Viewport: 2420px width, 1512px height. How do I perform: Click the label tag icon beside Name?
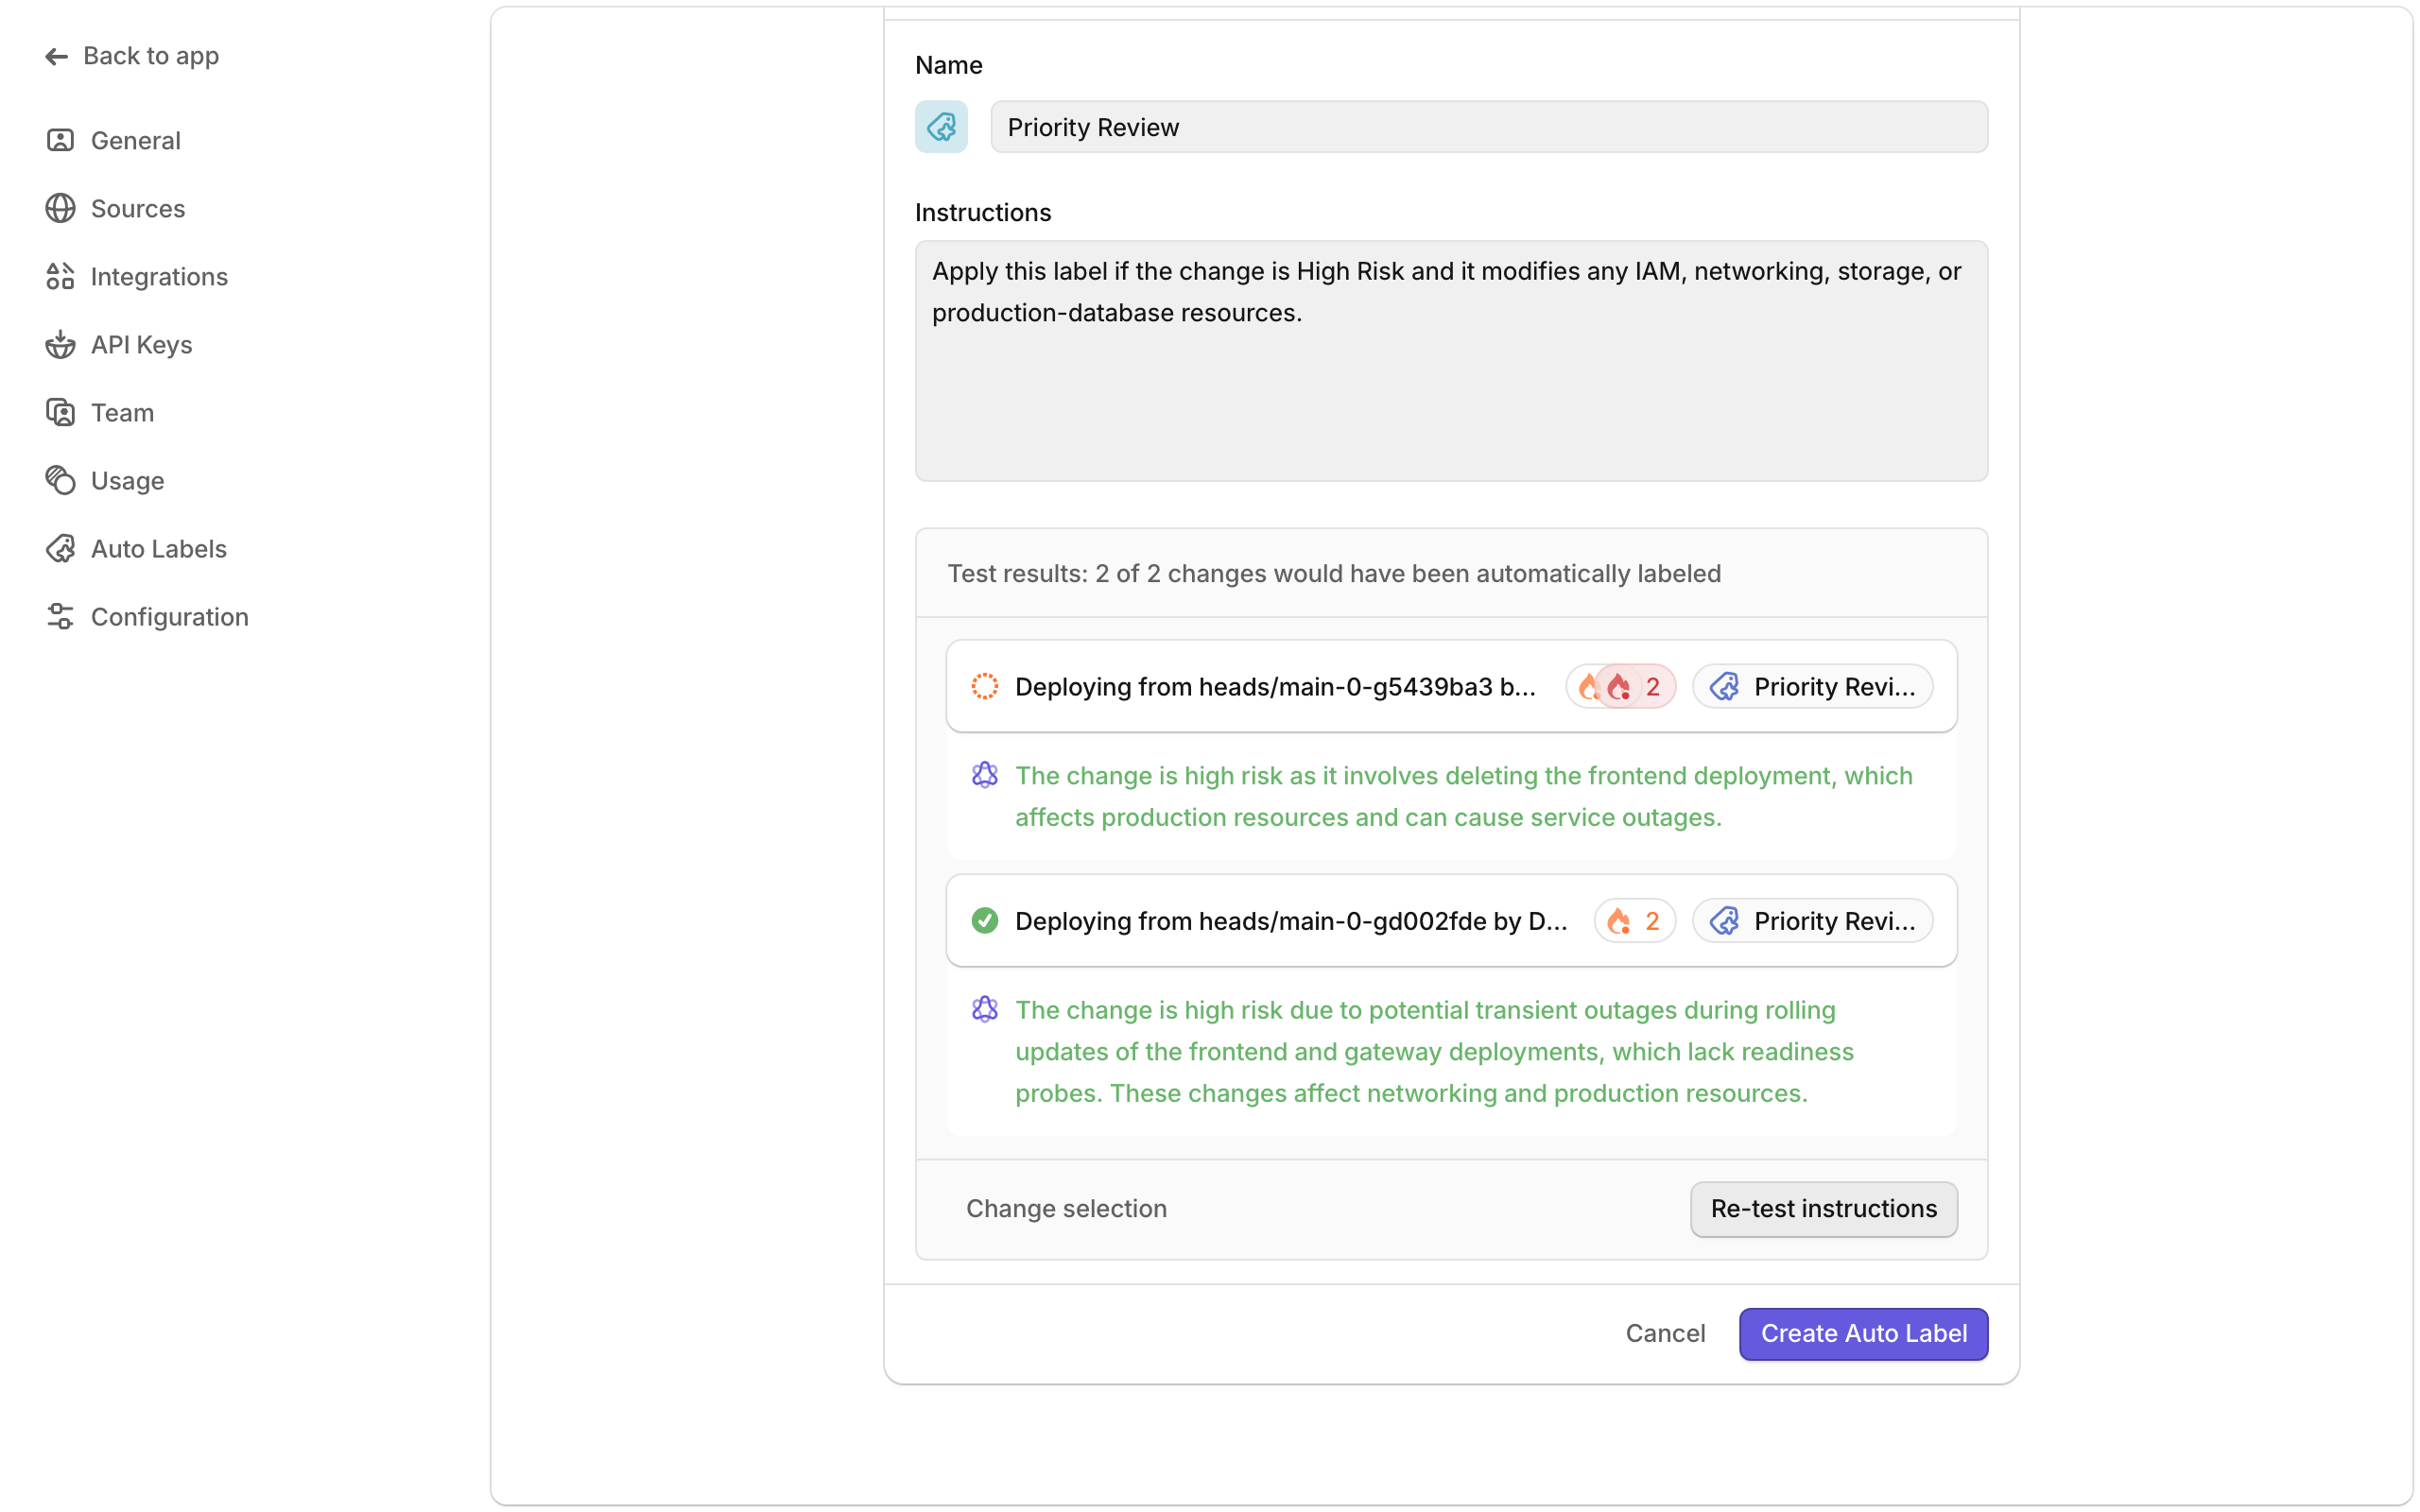click(941, 127)
